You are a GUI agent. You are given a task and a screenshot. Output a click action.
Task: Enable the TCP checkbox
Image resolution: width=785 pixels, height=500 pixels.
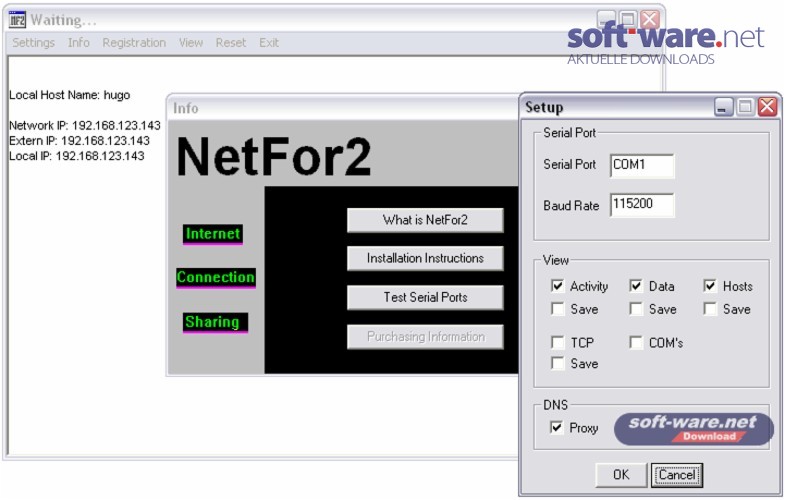(x=557, y=342)
